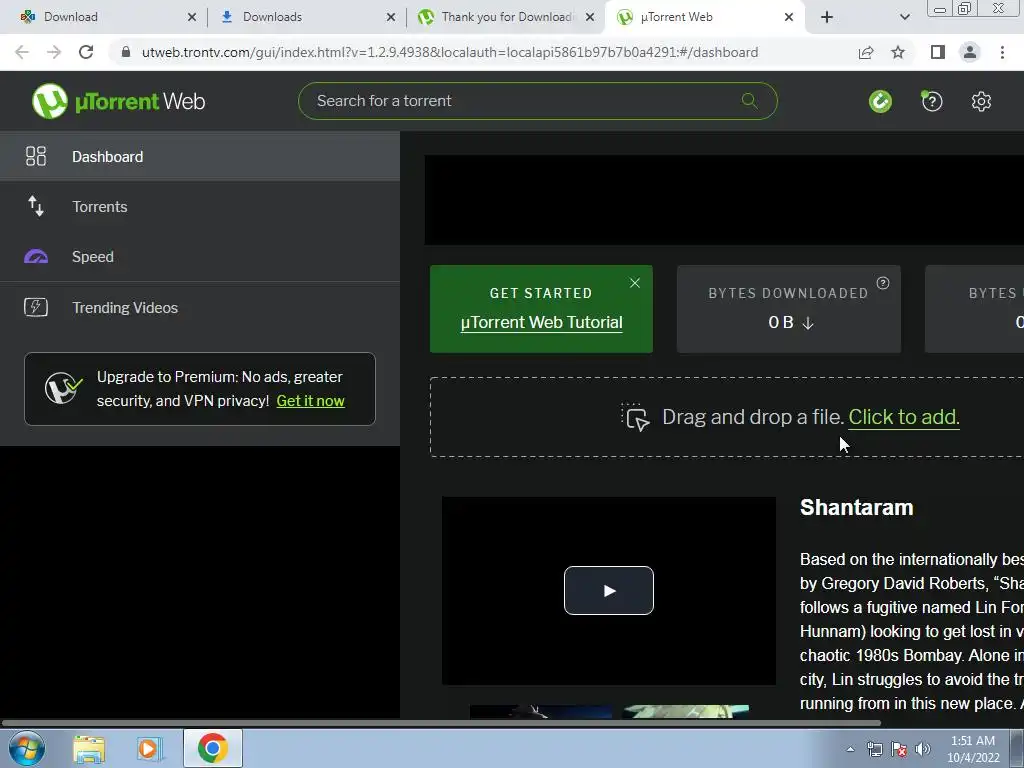The image size is (1024, 768).
Task: Open Dashboard in the sidebar
Action: pos(200,156)
